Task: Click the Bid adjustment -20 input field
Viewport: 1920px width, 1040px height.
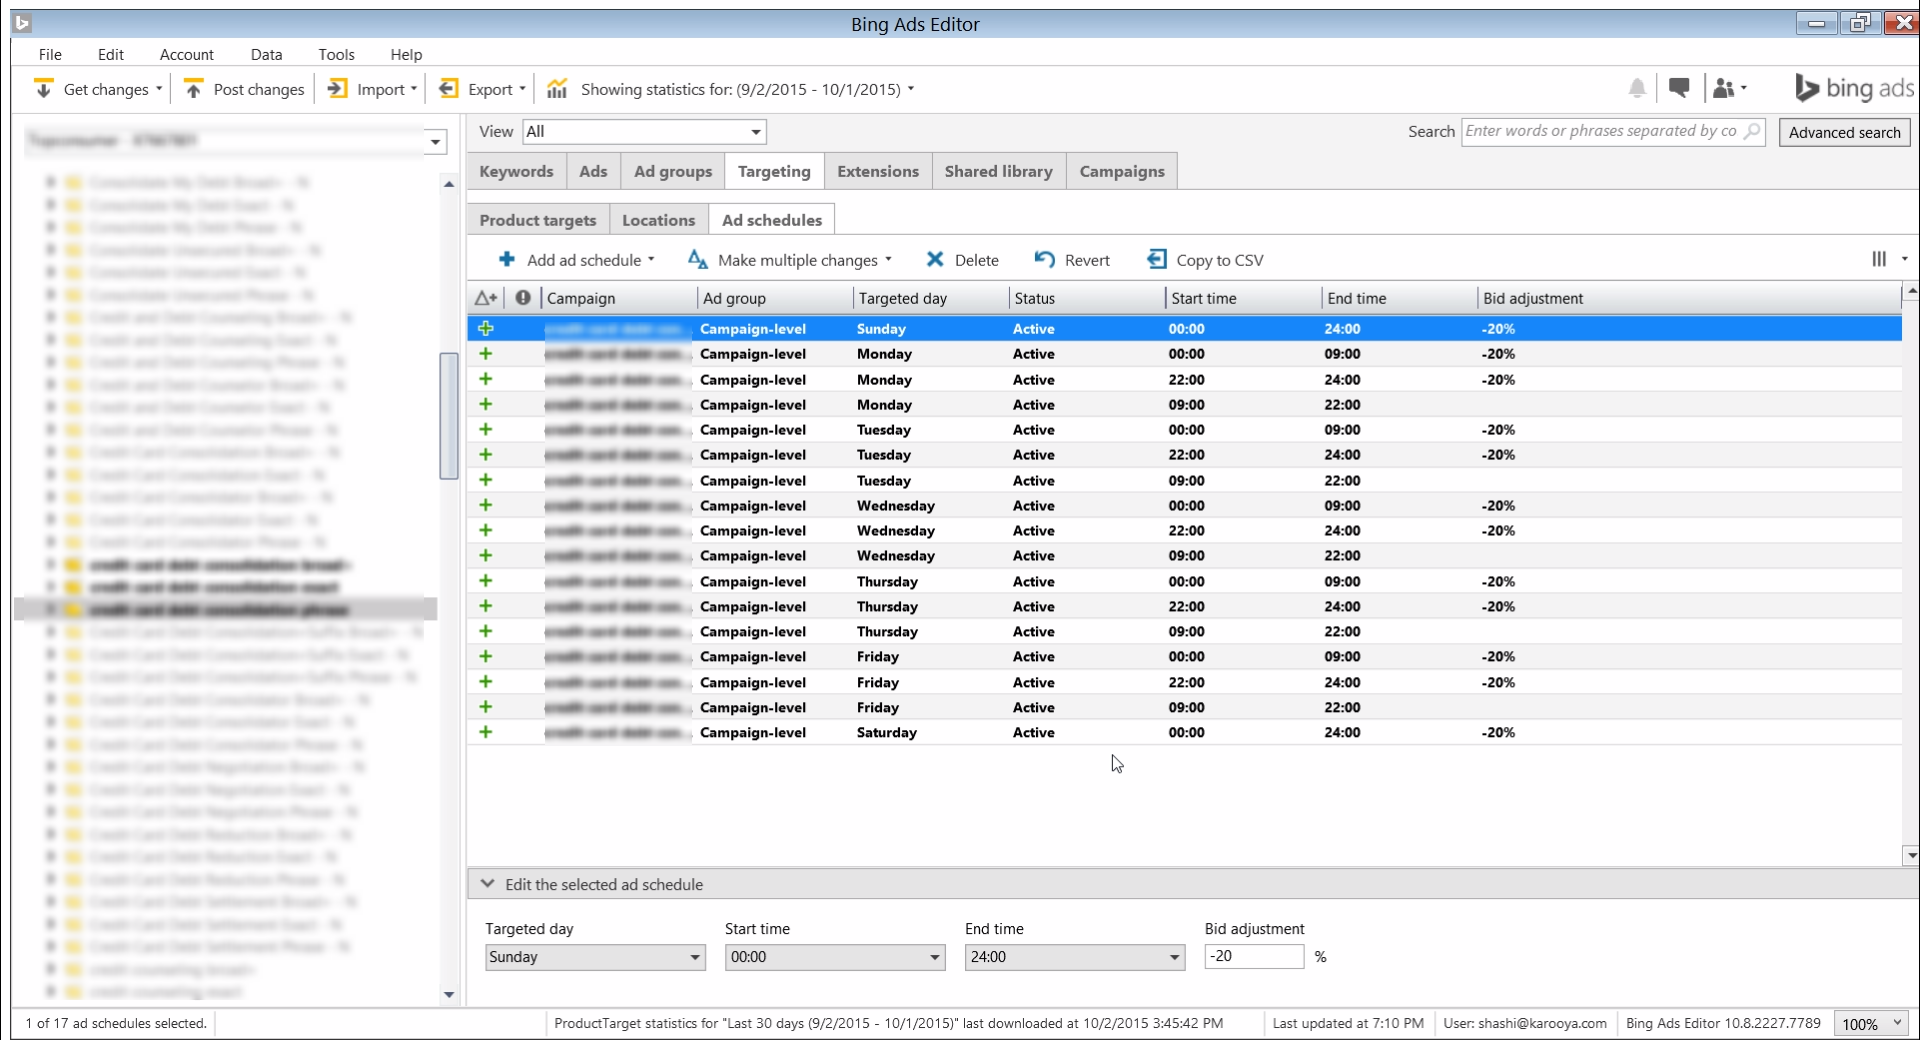Action: pos(1254,956)
